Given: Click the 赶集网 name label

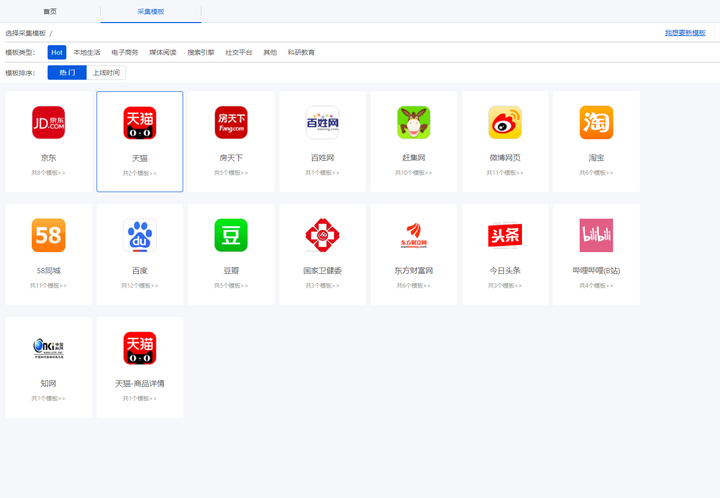Looking at the screenshot, I should [414, 158].
